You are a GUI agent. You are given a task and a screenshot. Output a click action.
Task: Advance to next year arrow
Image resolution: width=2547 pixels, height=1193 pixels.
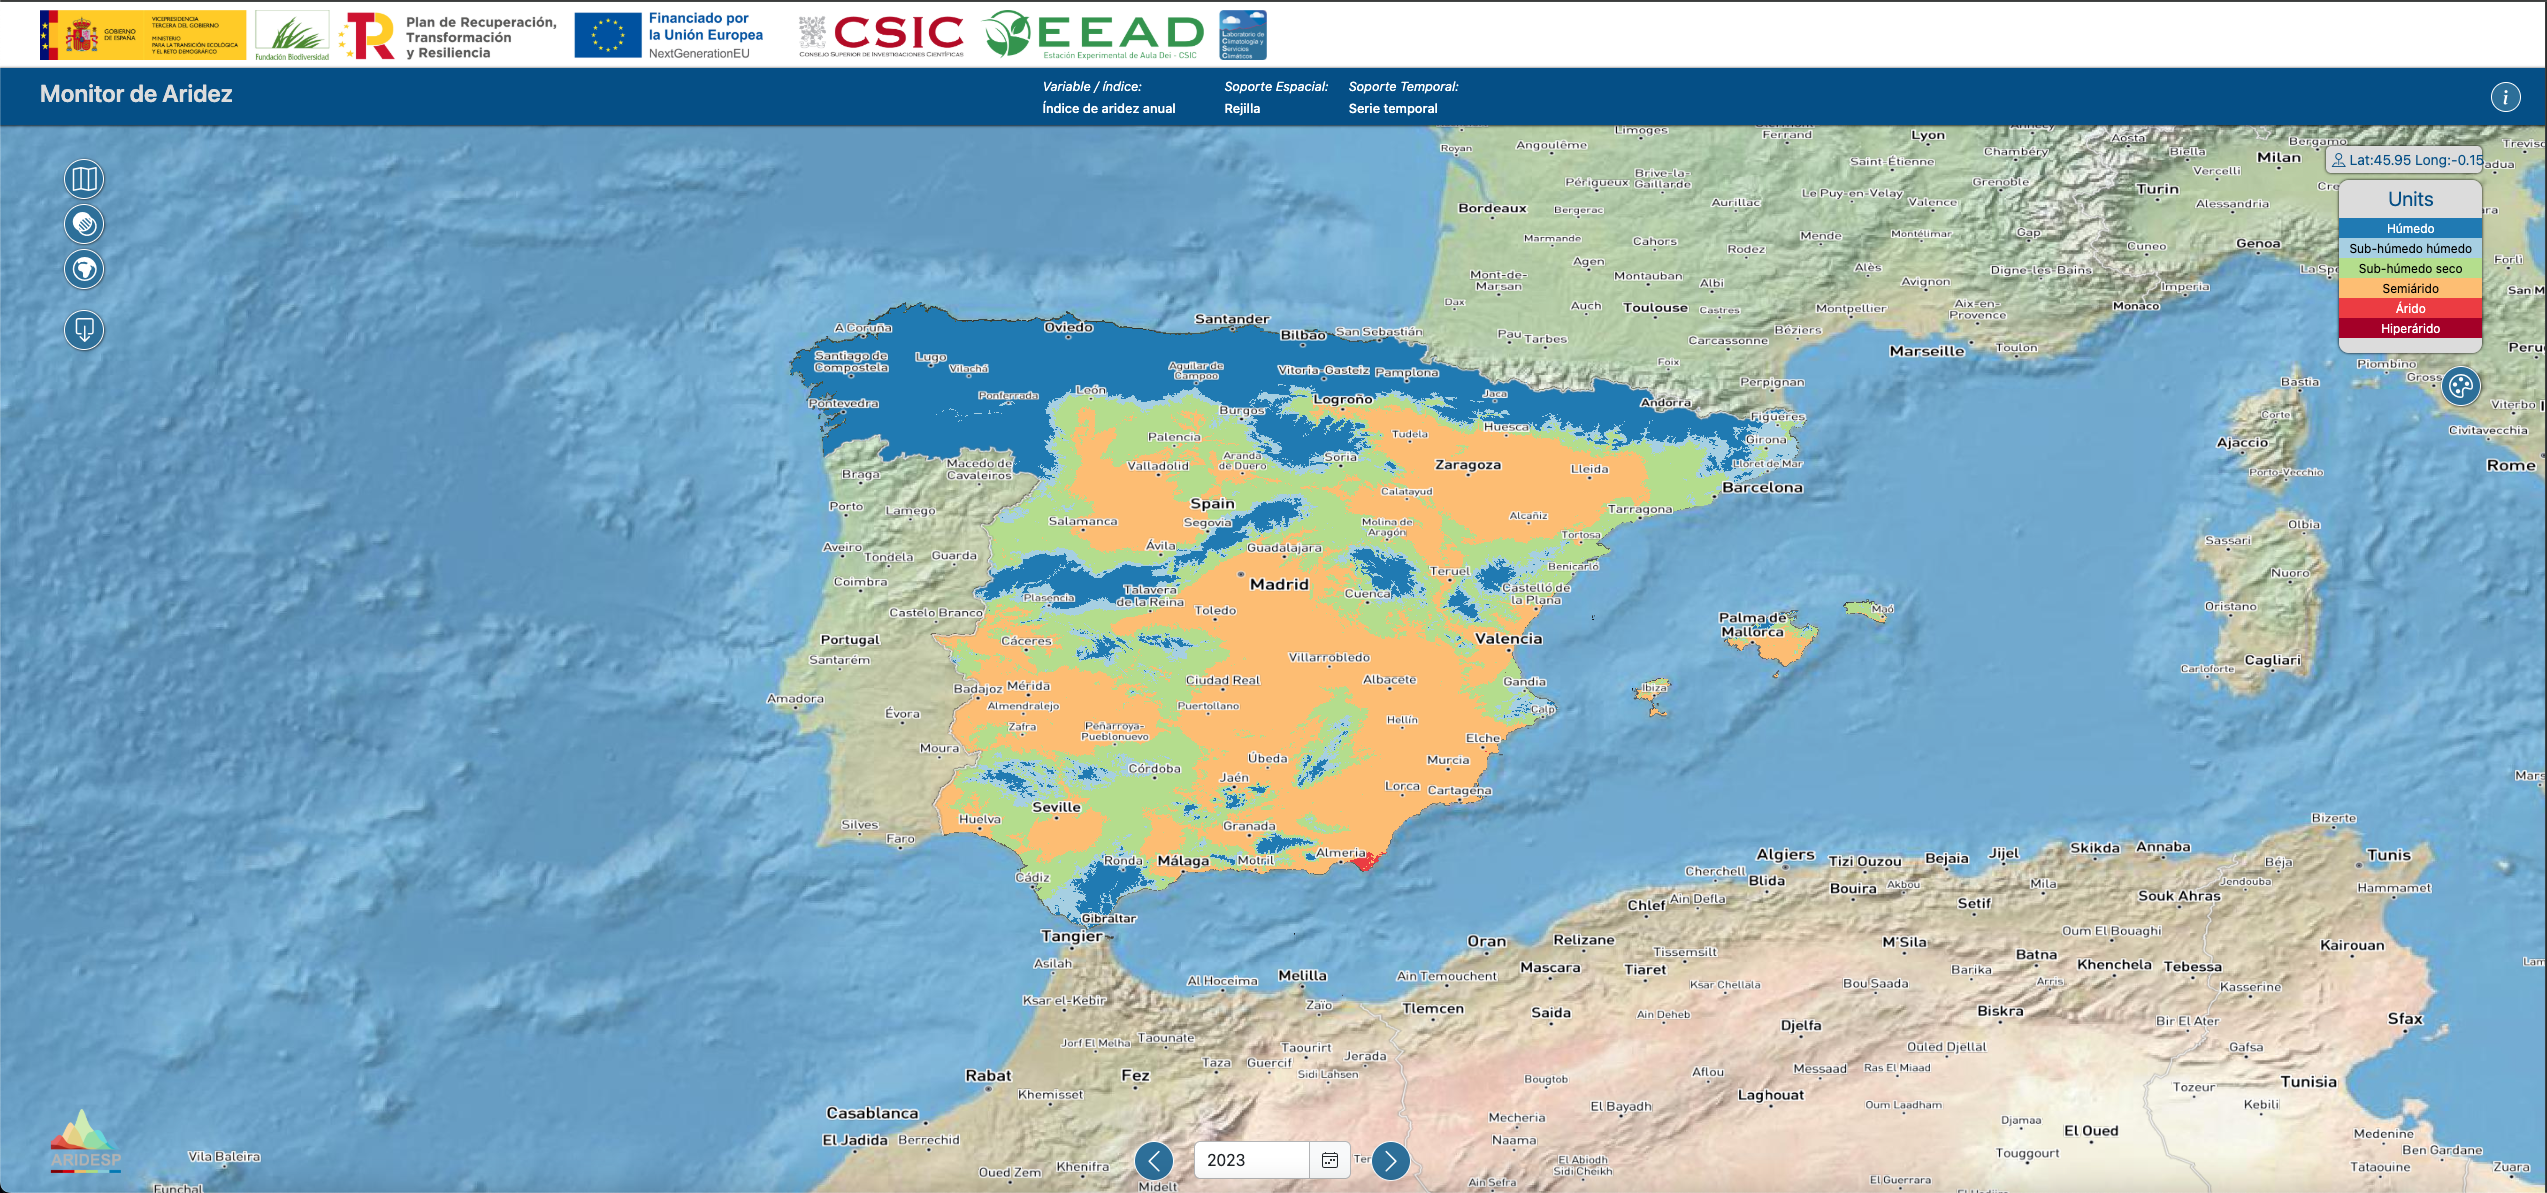(1391, 1161)
